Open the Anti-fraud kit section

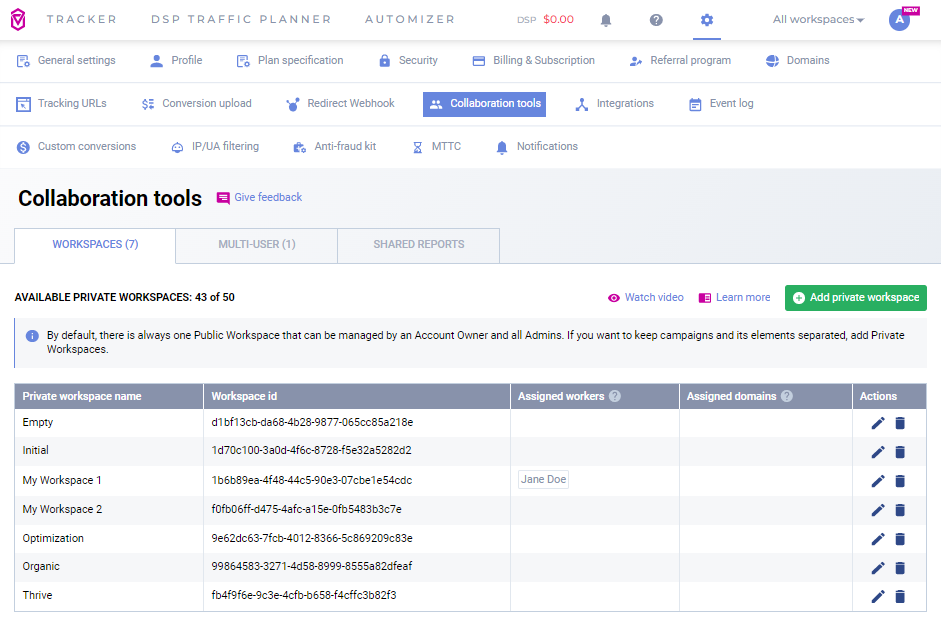coord(334,147)
